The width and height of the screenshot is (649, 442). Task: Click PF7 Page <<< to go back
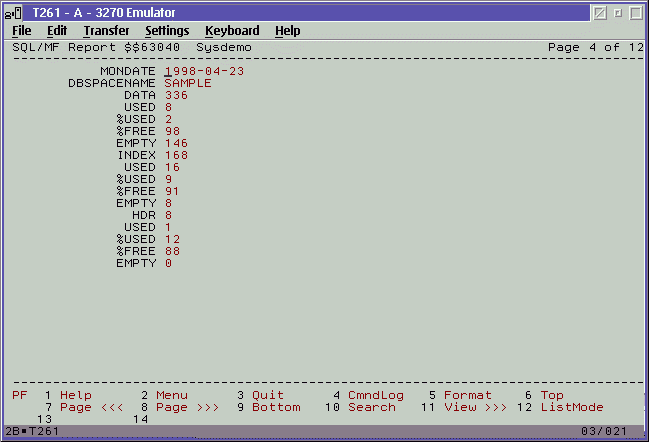tap(91, 407)
